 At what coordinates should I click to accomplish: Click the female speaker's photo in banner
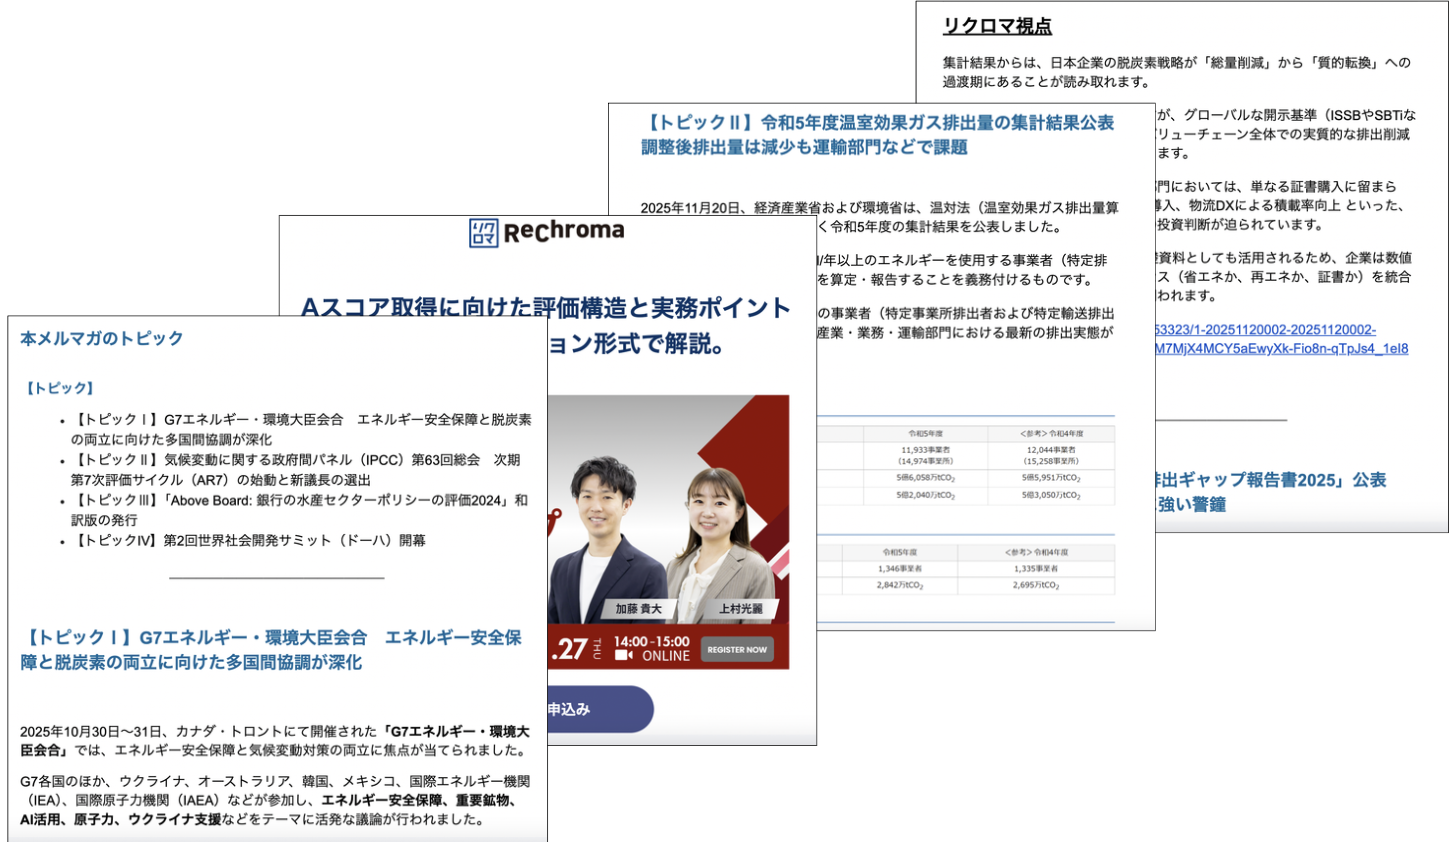point(716,530)
